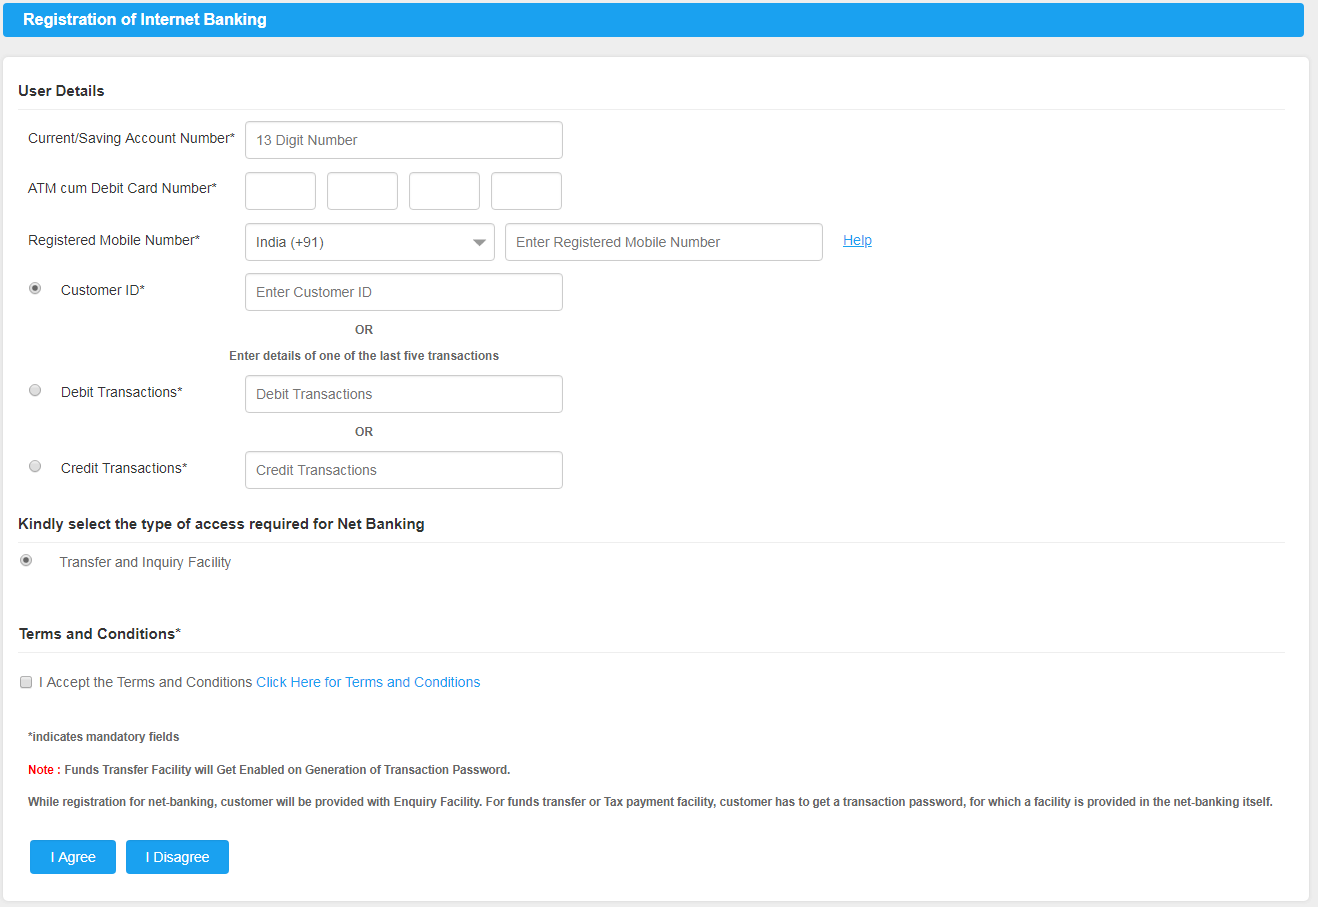Focus the Debit Transactions input field
Viewport: 1318px width, 907px height.
click(x=404, y=394)
